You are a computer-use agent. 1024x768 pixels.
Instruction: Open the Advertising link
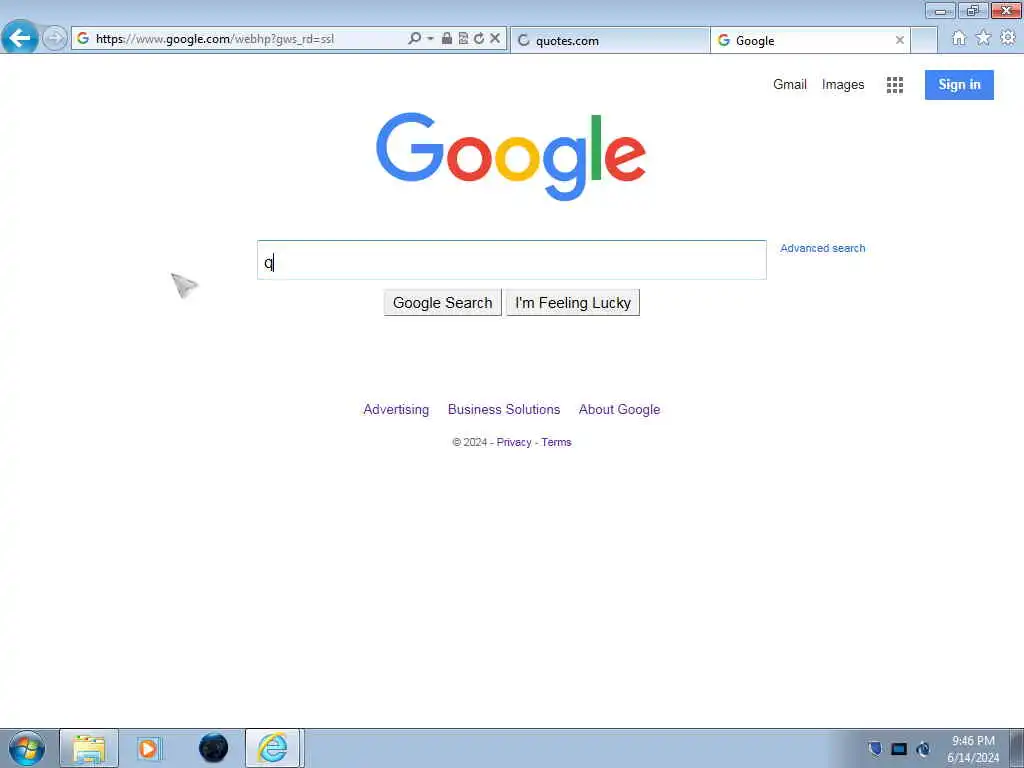[x=396, y=409]
